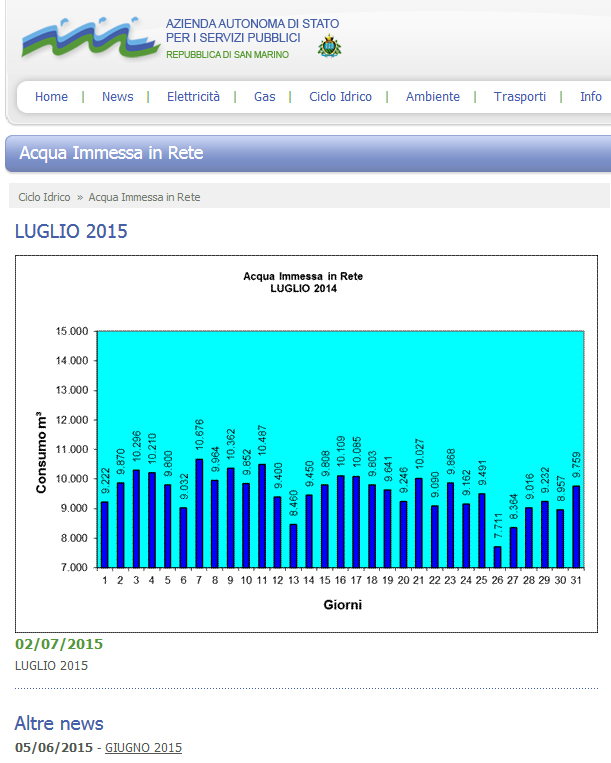Open the Trasporti menu item
The image size is (611, 763).
coord(519,97)
